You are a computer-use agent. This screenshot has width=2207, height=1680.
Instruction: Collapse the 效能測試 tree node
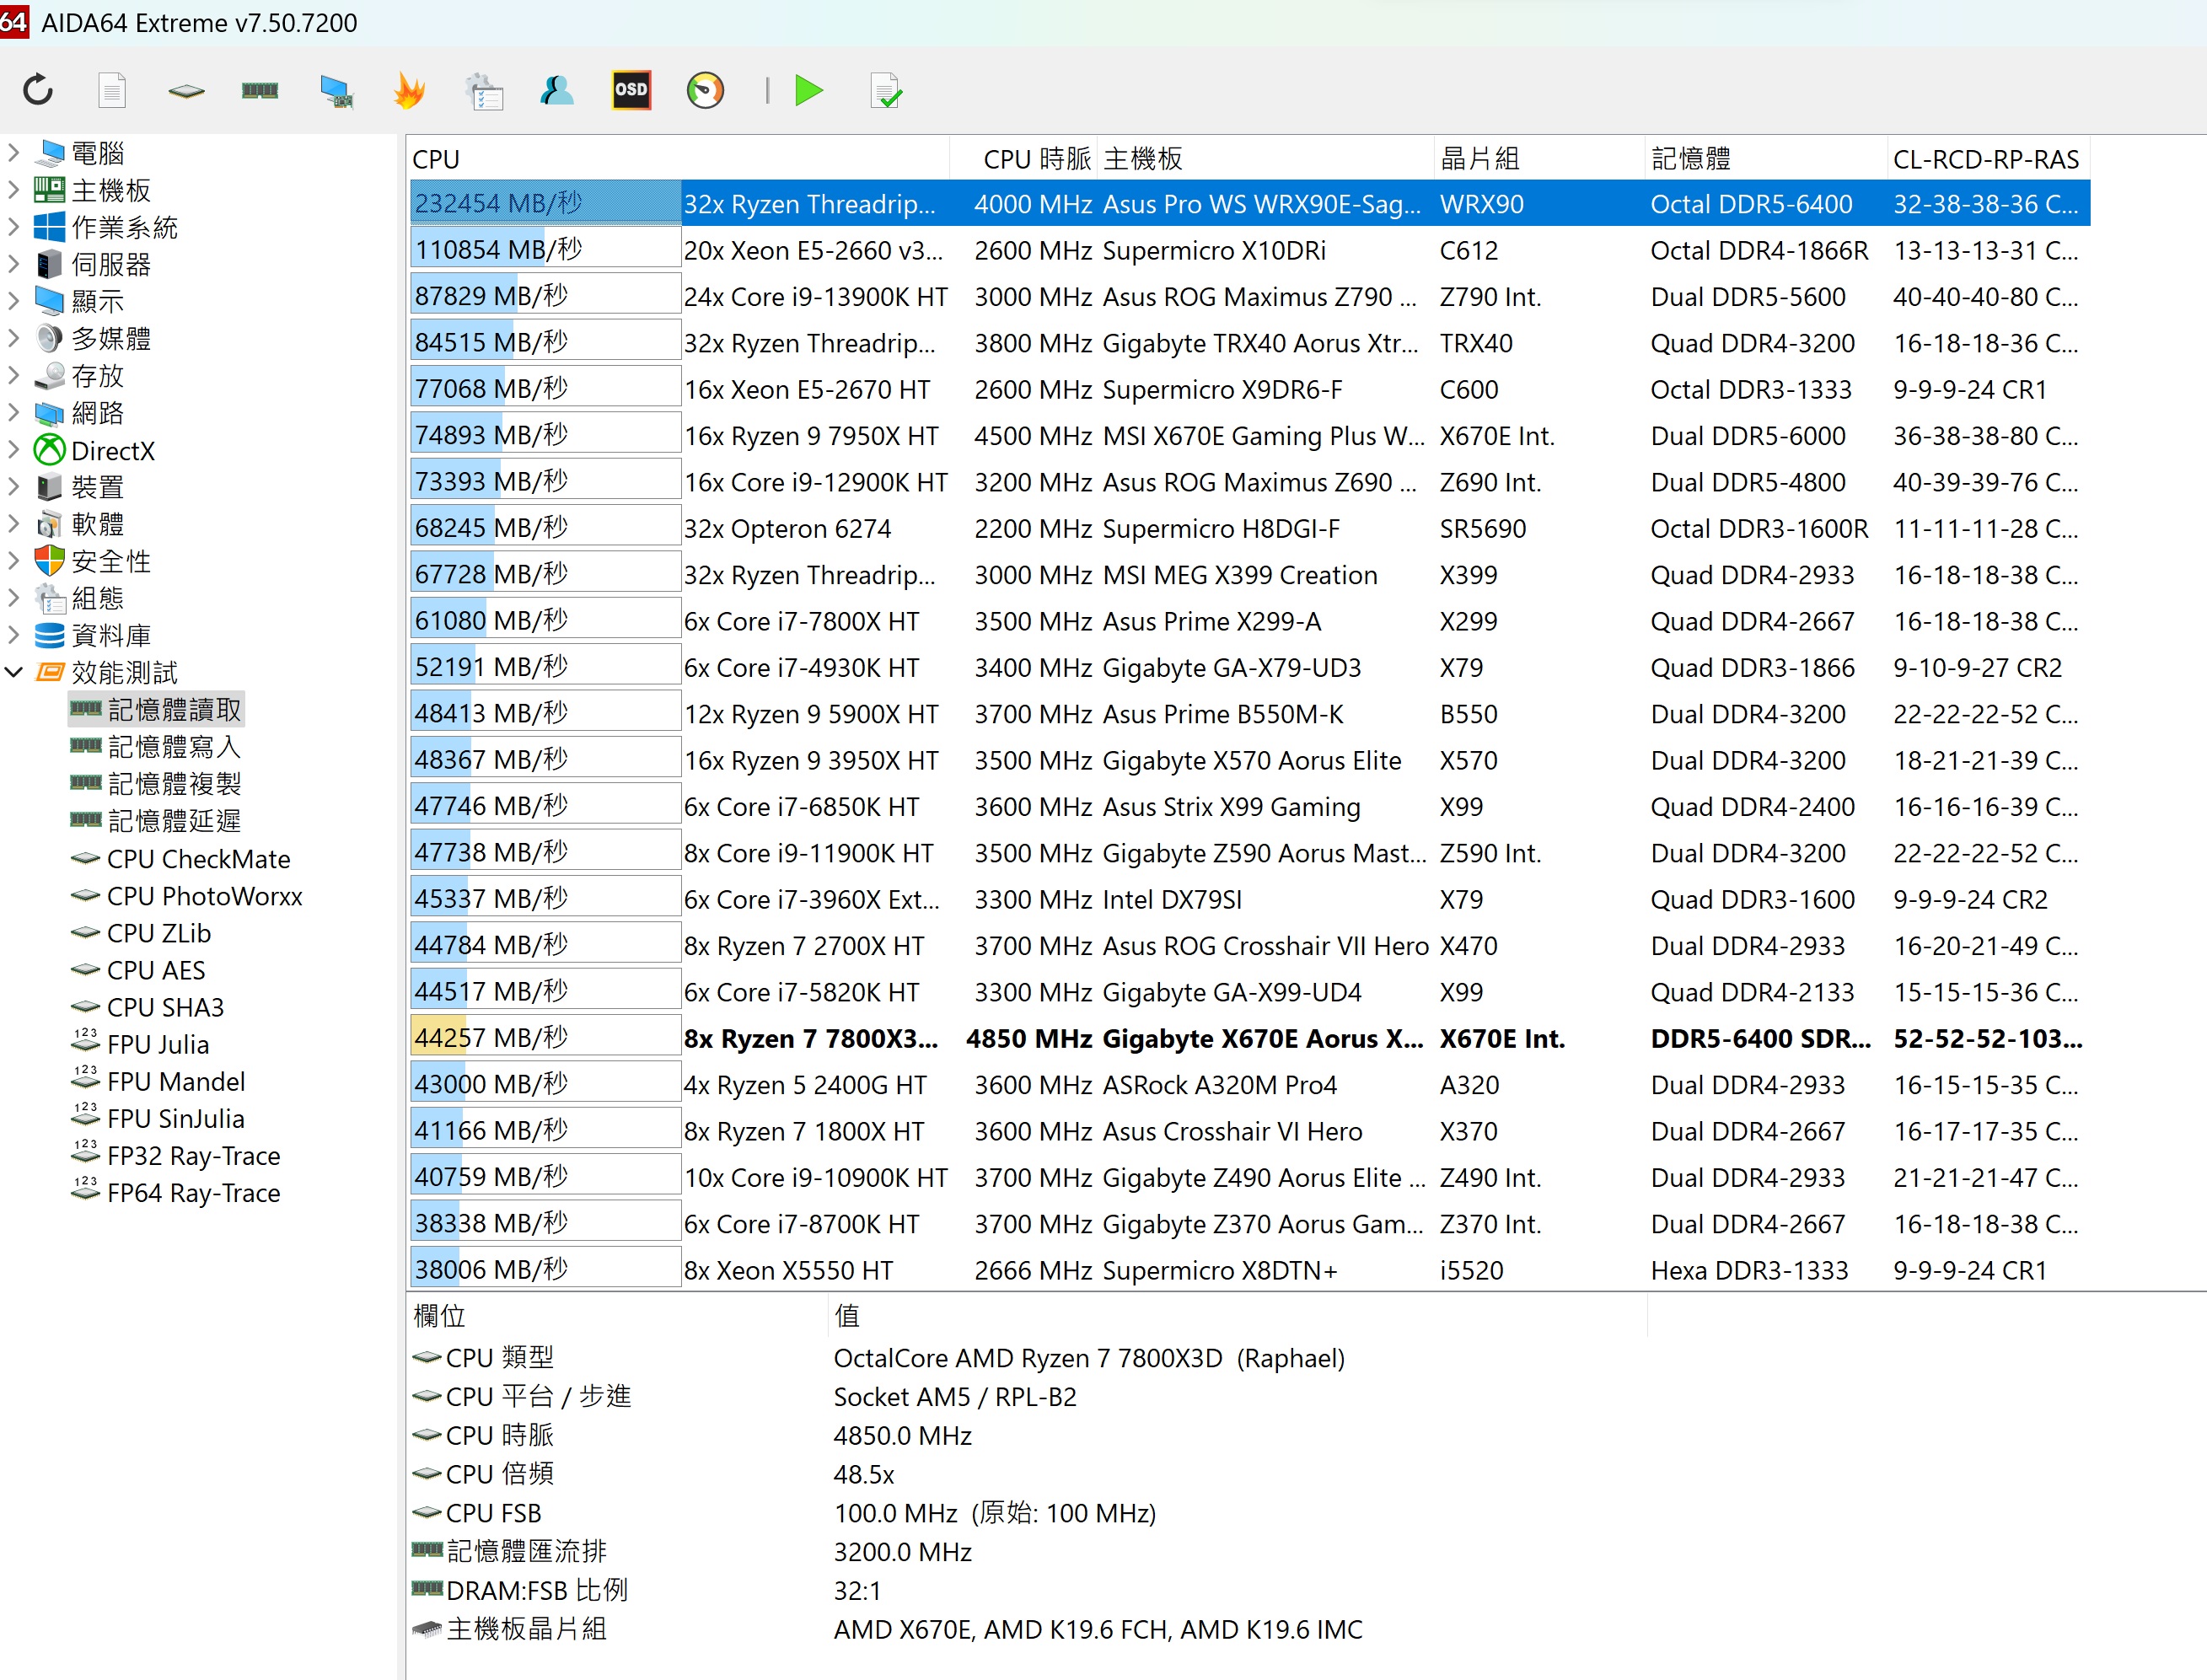[14, 672]
